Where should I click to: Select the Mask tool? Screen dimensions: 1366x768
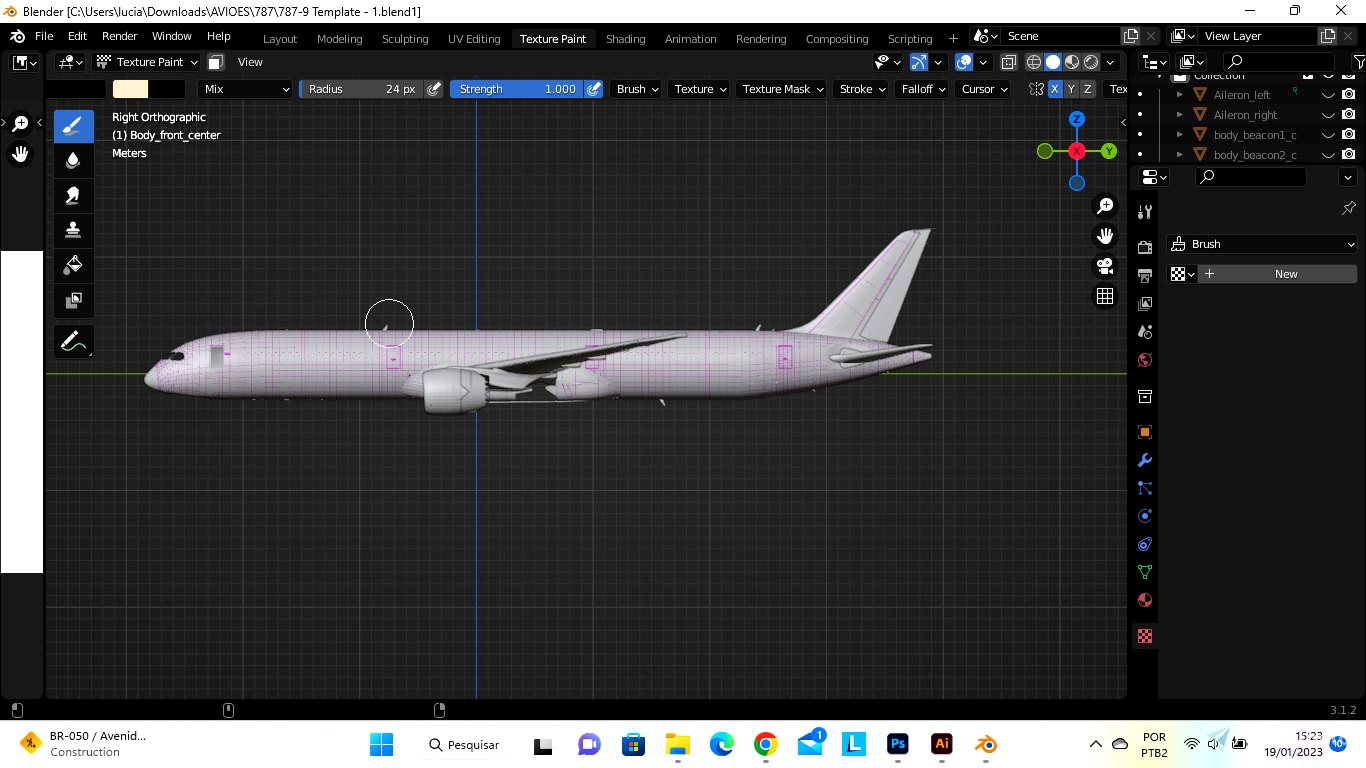pos(73,300)
